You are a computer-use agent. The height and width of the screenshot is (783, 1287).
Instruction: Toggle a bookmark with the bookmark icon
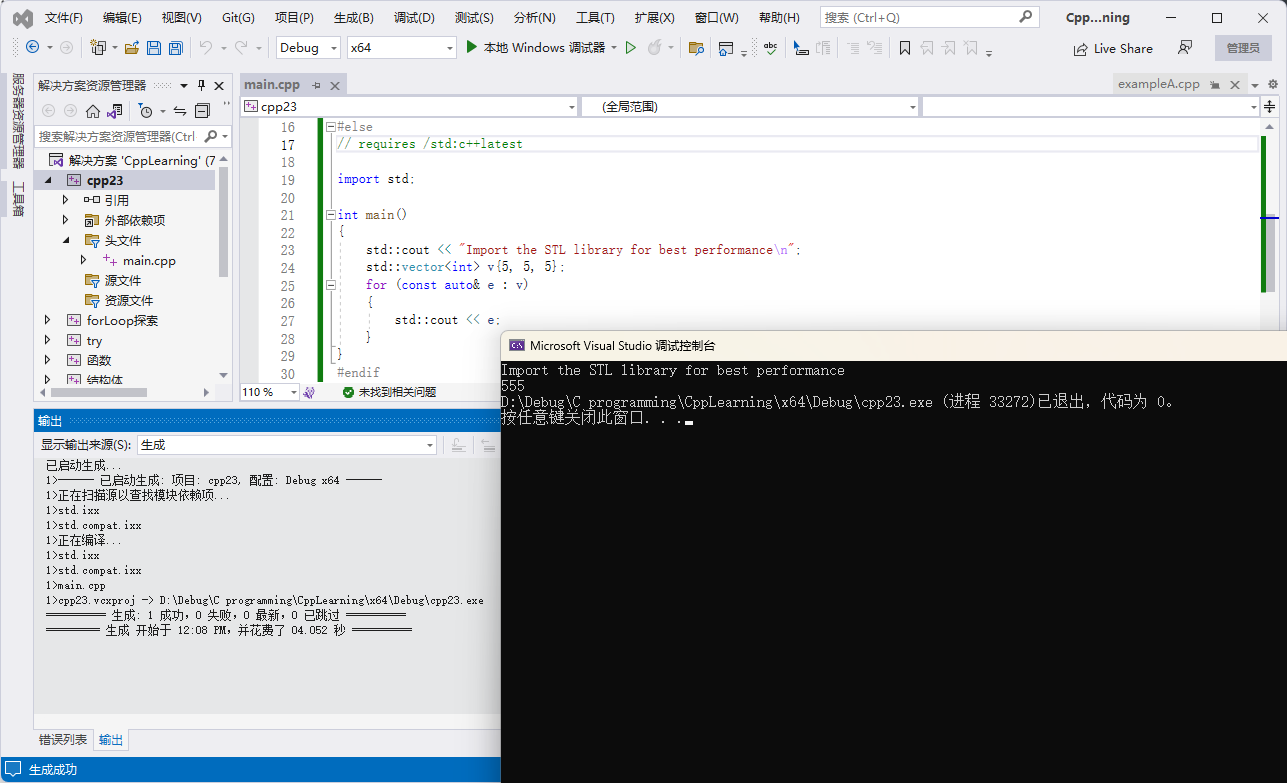tap(903, 47)
